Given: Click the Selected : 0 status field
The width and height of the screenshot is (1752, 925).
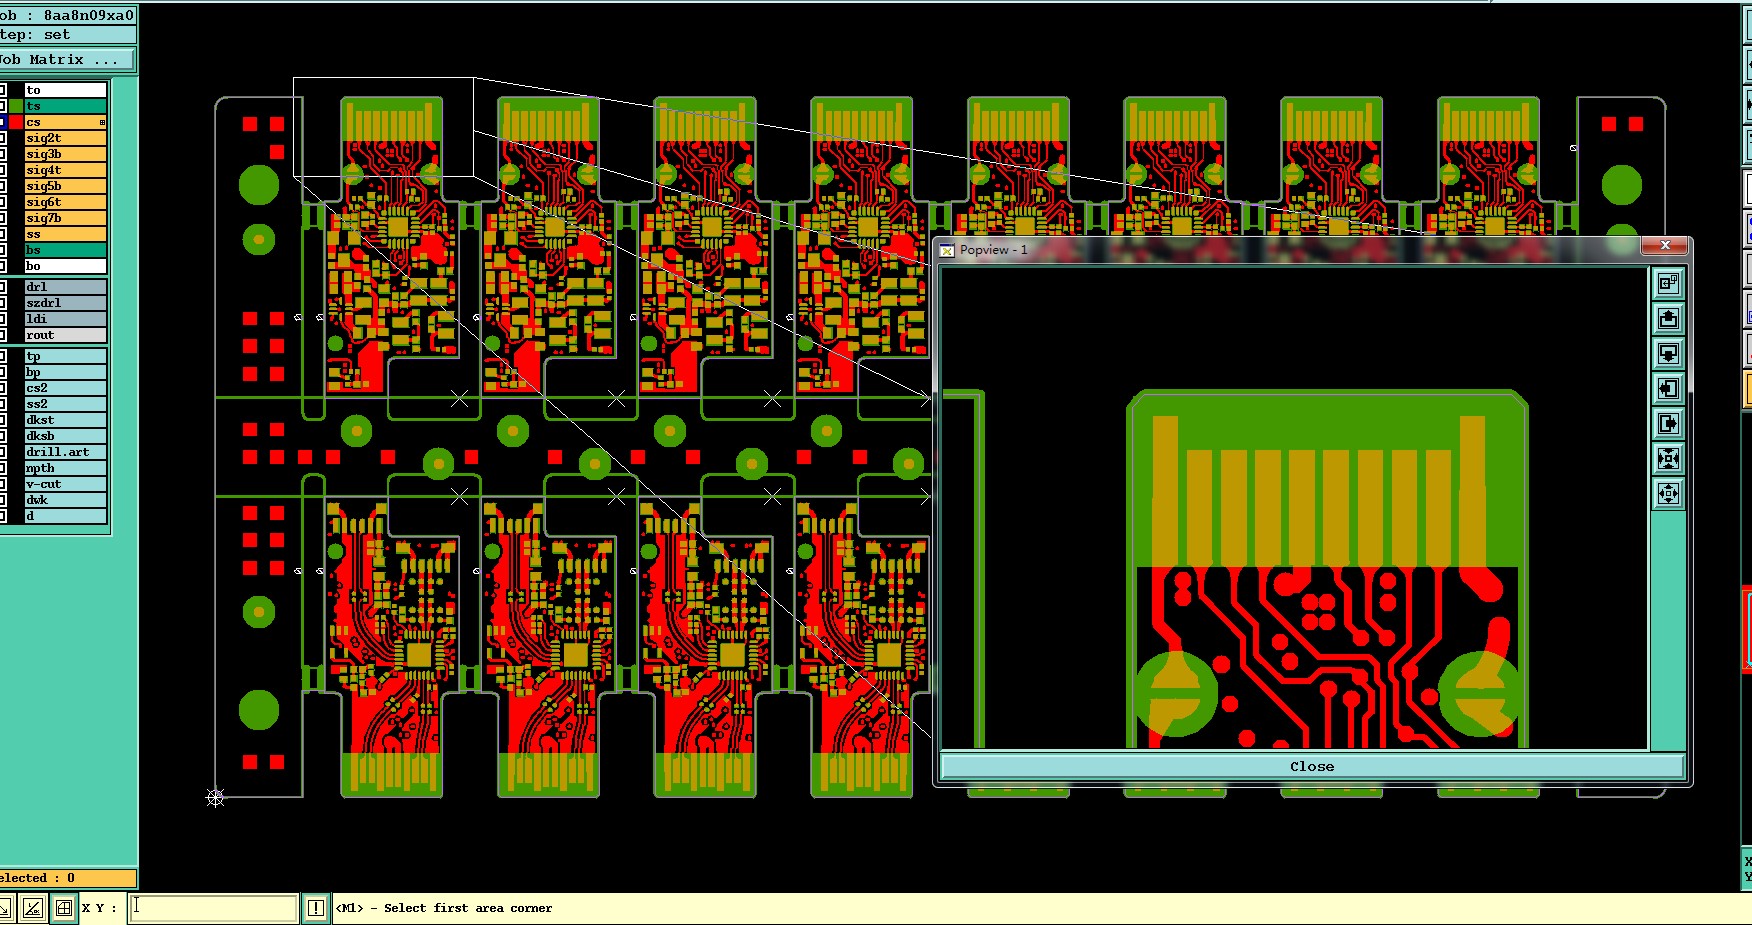Looking at the screenshot, I should (67, 878).
